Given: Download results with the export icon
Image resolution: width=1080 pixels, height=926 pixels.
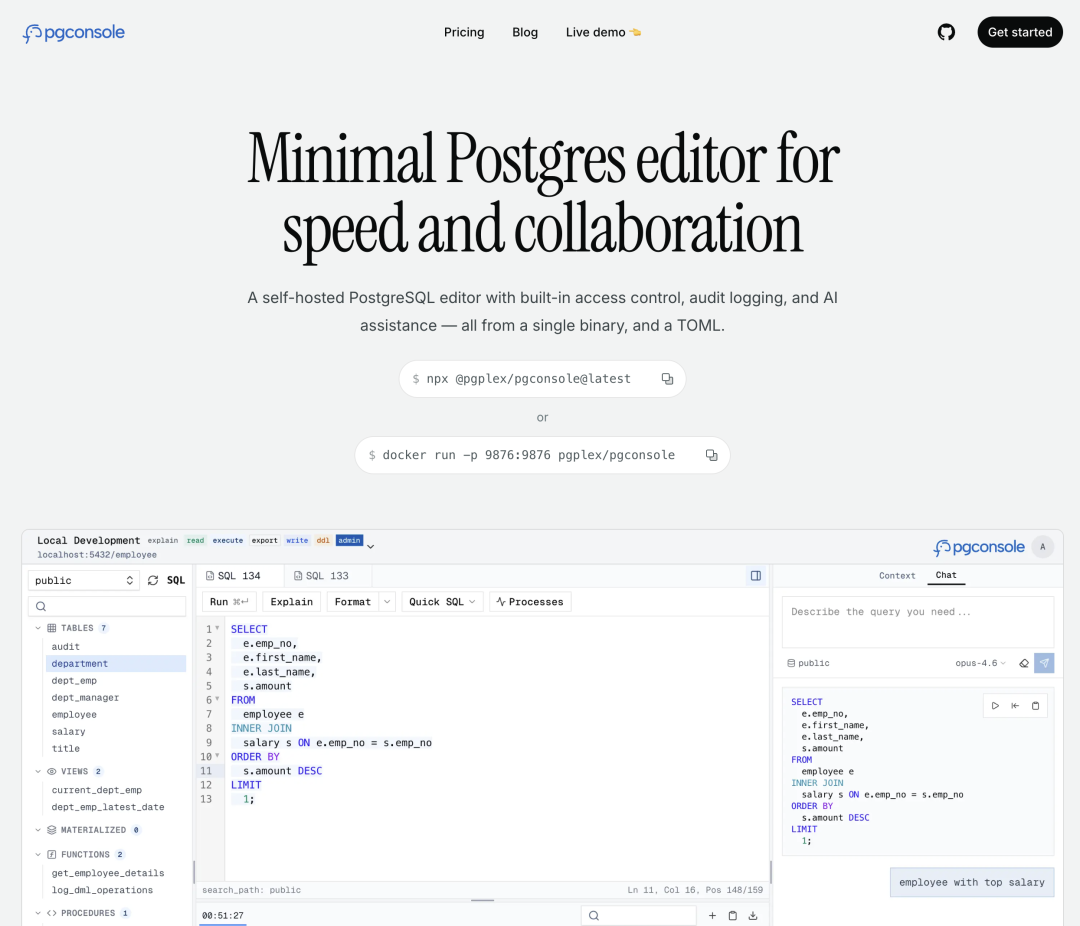Looking at the screenshot, I should pos(753,916).
